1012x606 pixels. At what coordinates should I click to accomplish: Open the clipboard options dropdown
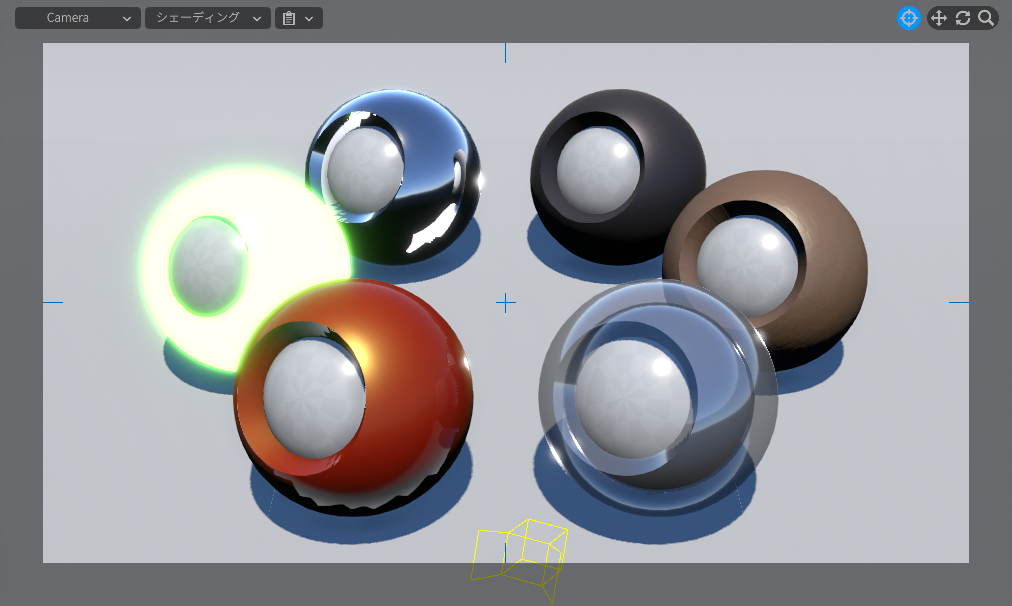[298, 18]
